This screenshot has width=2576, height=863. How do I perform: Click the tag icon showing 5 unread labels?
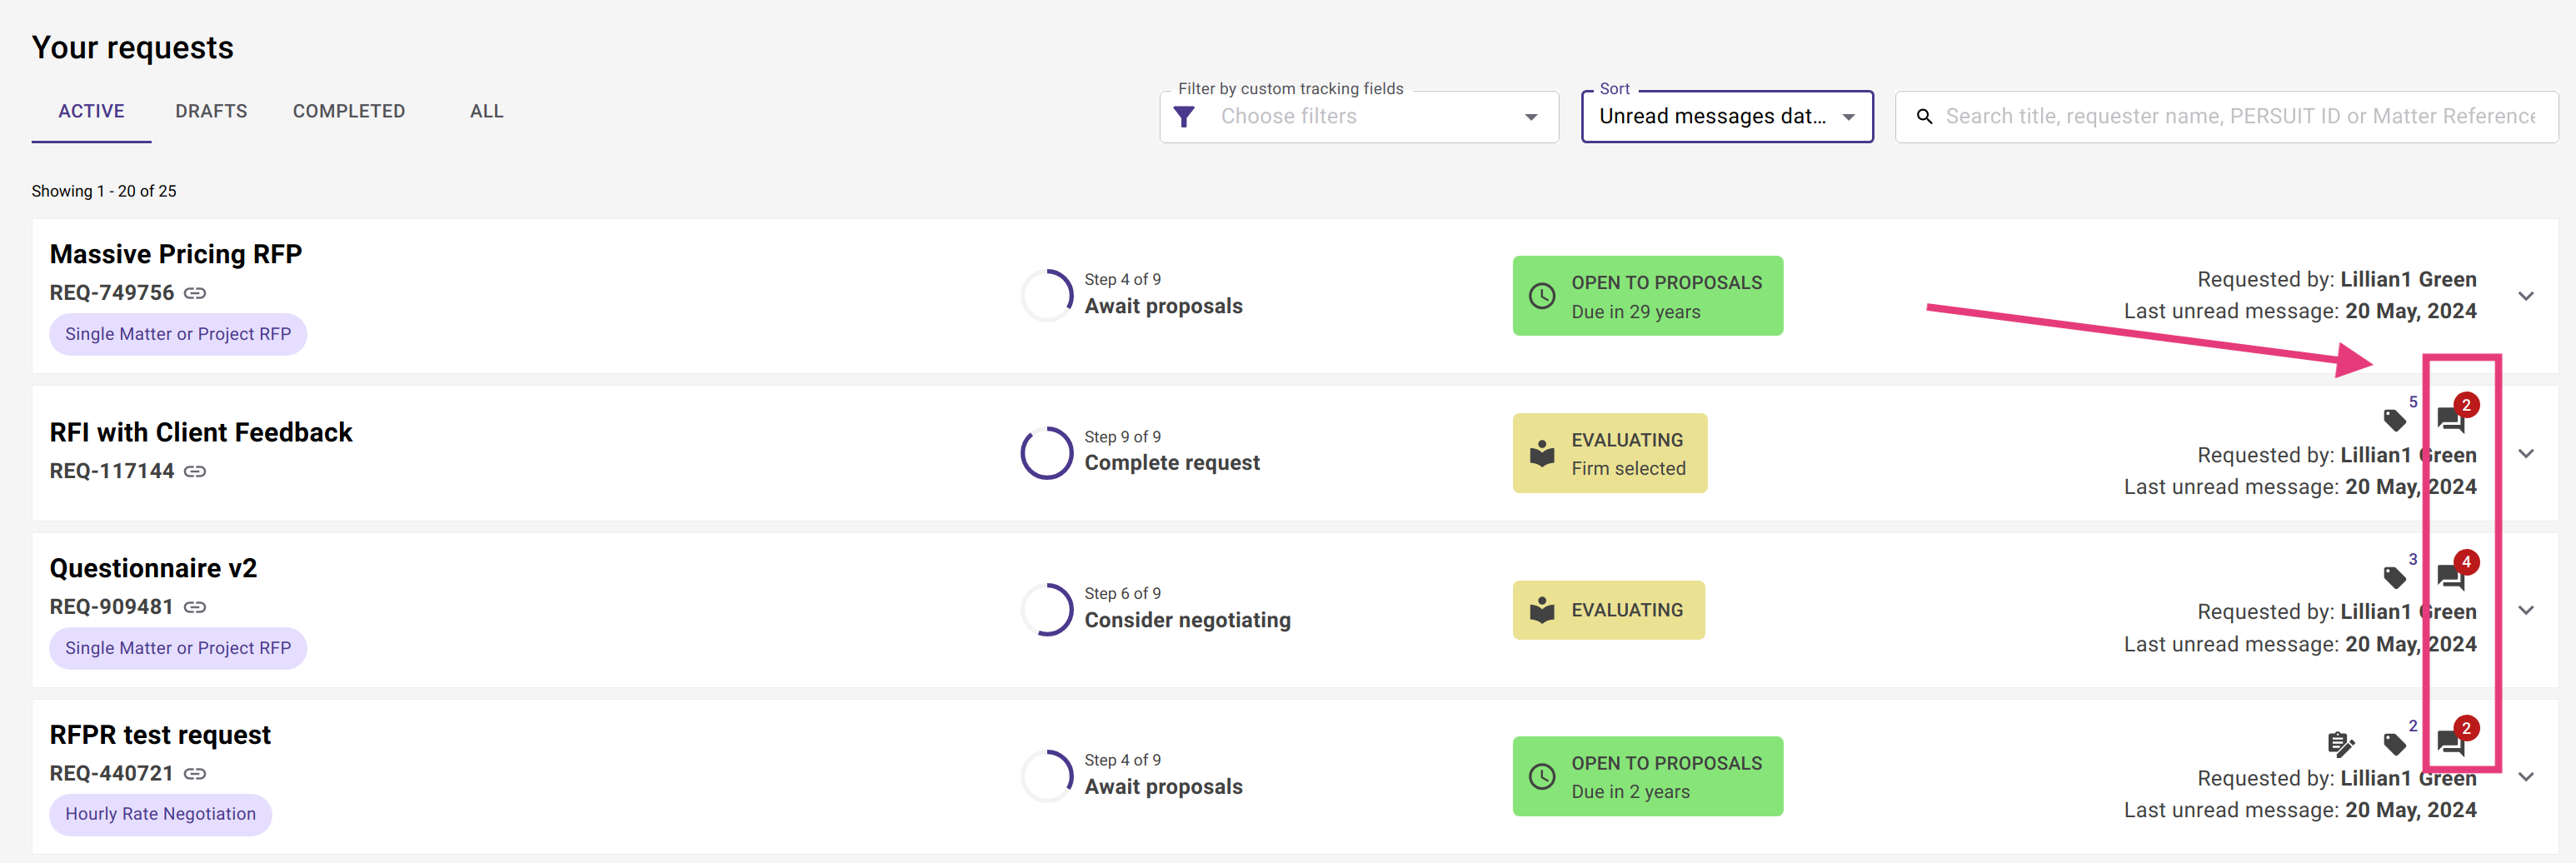2396,420
